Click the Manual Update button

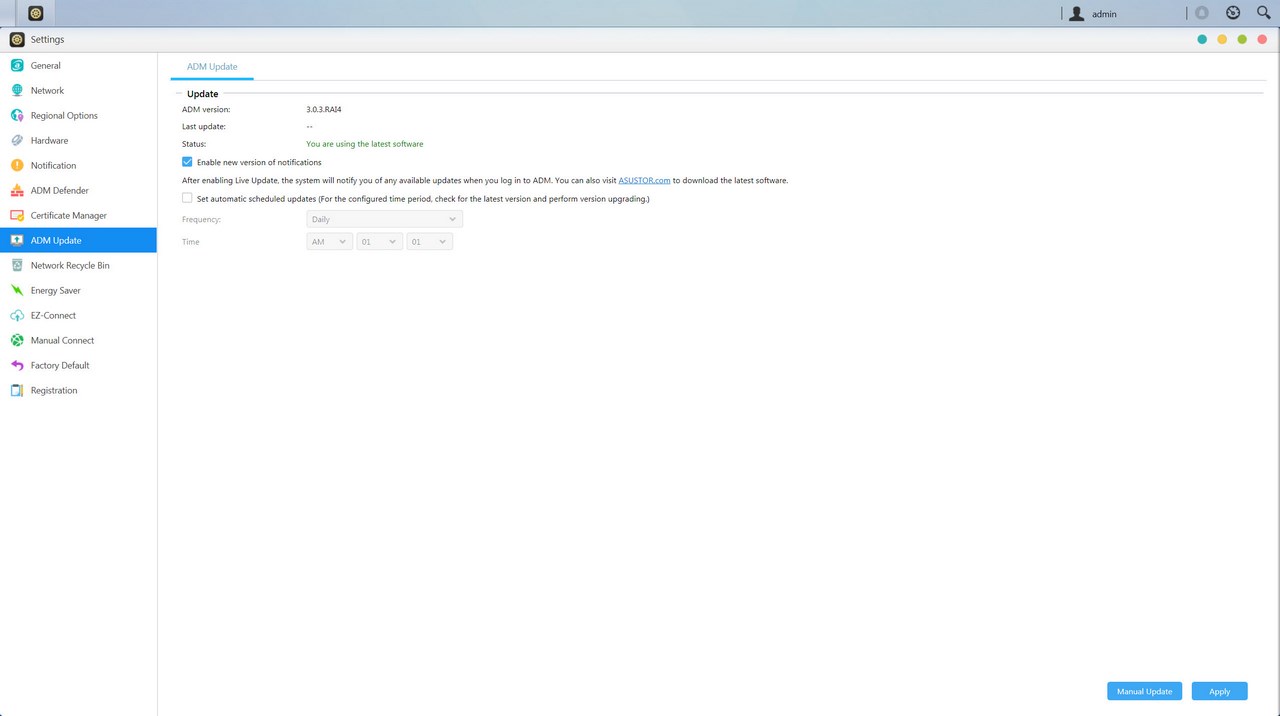[x=1144, y=691]
